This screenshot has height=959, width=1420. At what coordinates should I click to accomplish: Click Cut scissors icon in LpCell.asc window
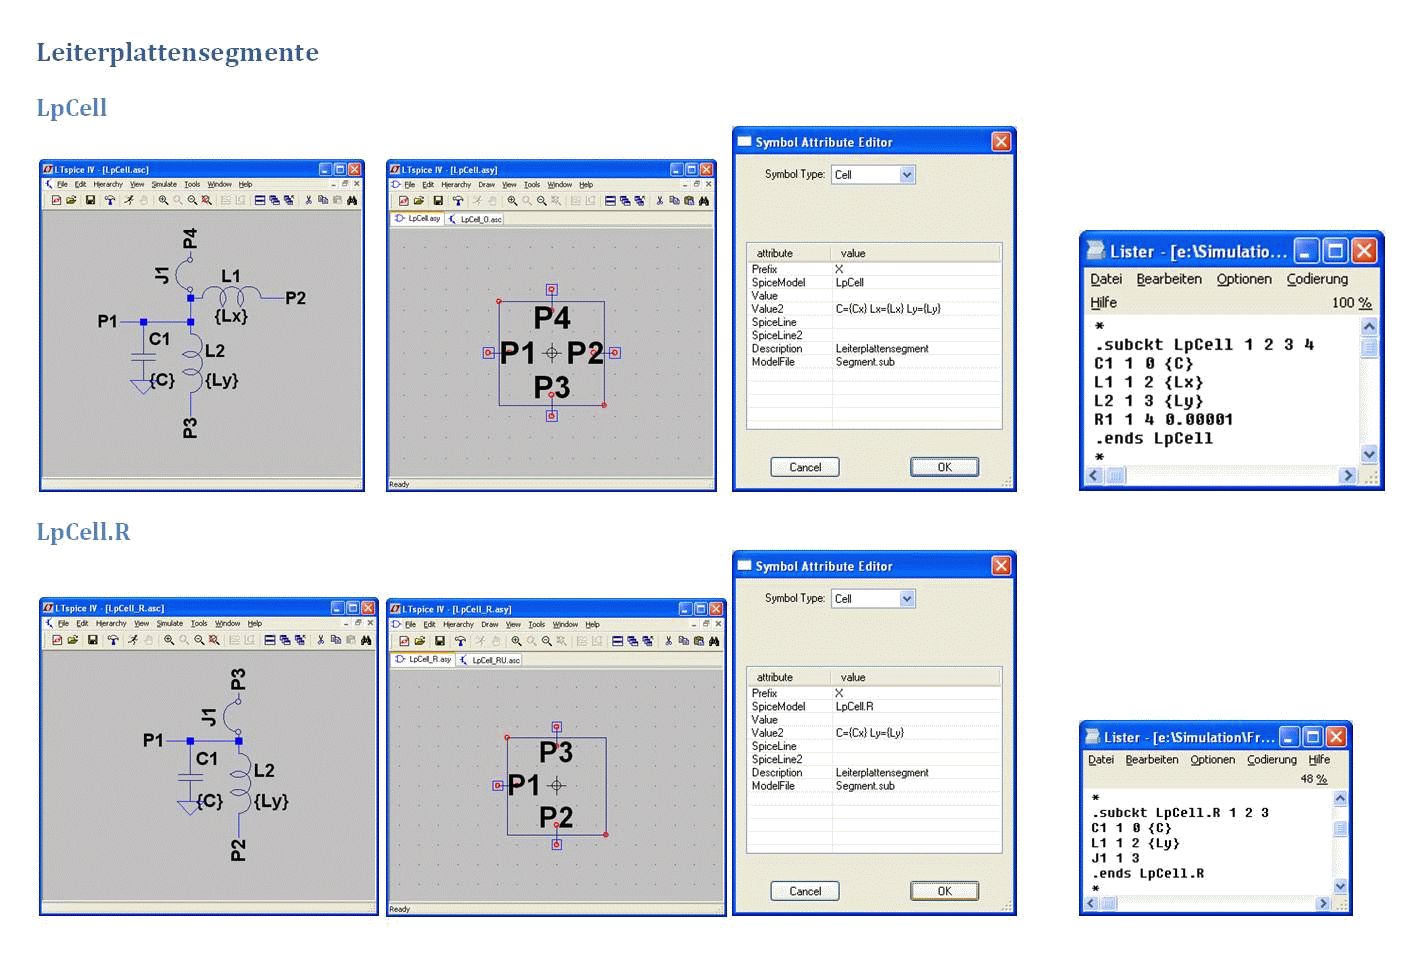(x=308, y=200)
